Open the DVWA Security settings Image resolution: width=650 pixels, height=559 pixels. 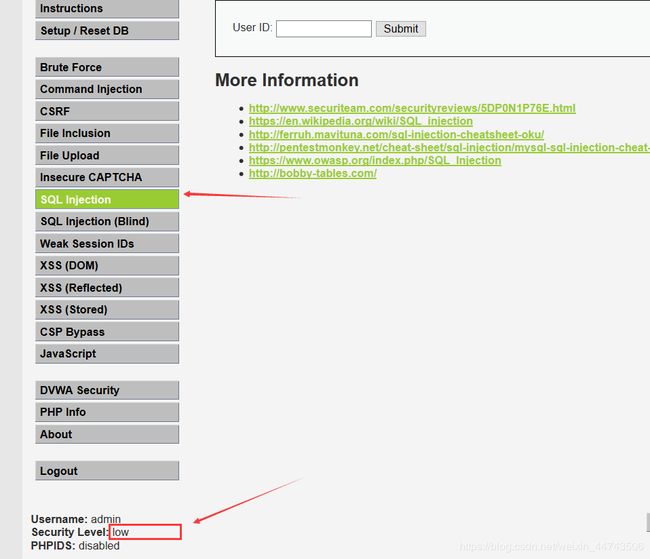click(x=106, y=390)
